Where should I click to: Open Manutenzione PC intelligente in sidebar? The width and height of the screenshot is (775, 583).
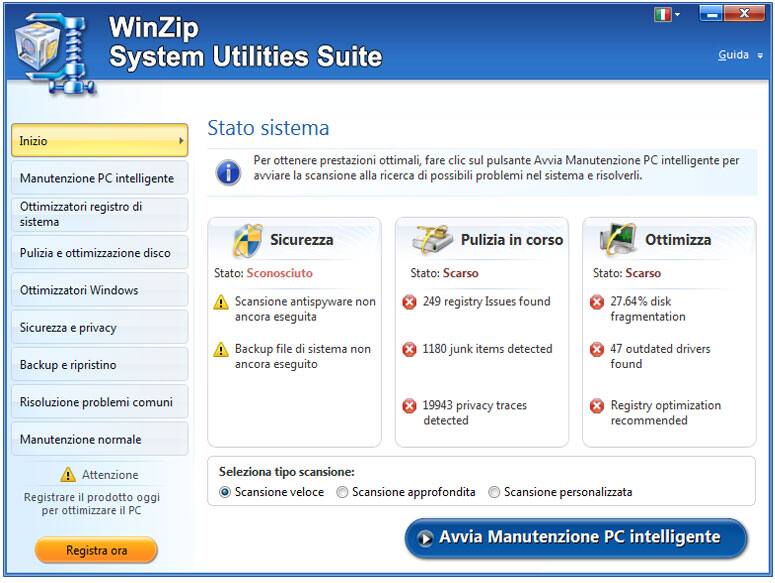tap(98, 178)
